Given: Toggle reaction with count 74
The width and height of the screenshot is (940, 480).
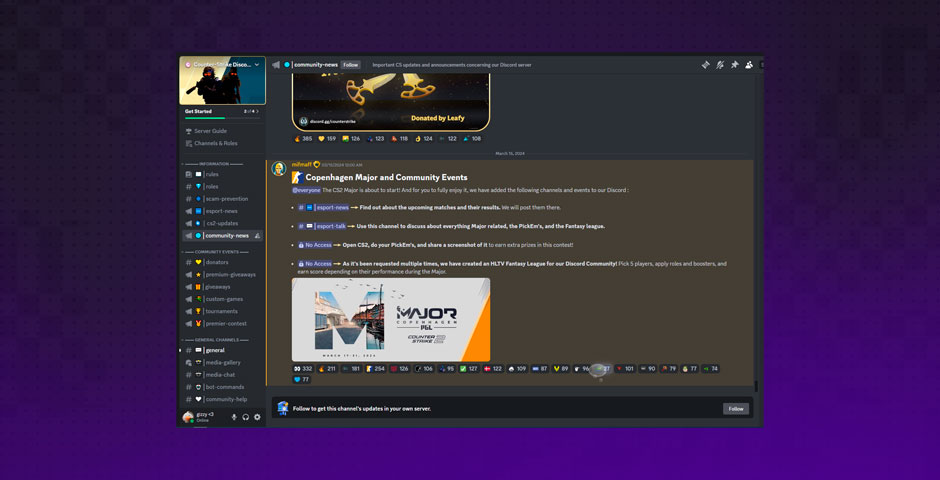Looking at the screenshot, I should pos(710,369).
